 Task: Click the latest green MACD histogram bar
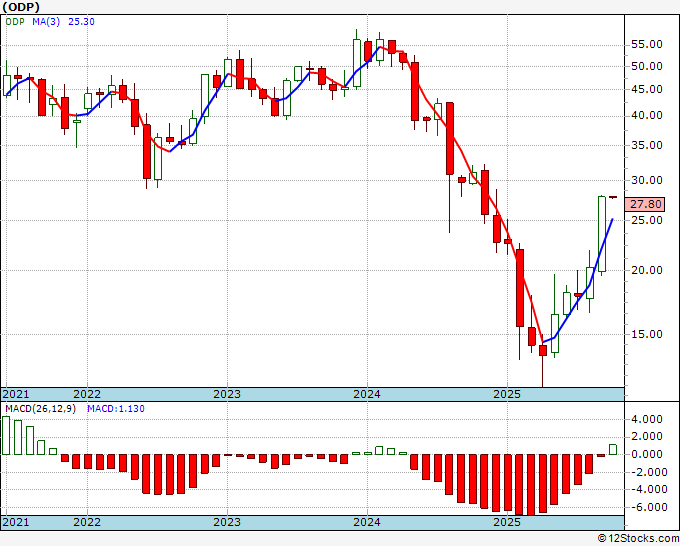click(x=613, y=450)
